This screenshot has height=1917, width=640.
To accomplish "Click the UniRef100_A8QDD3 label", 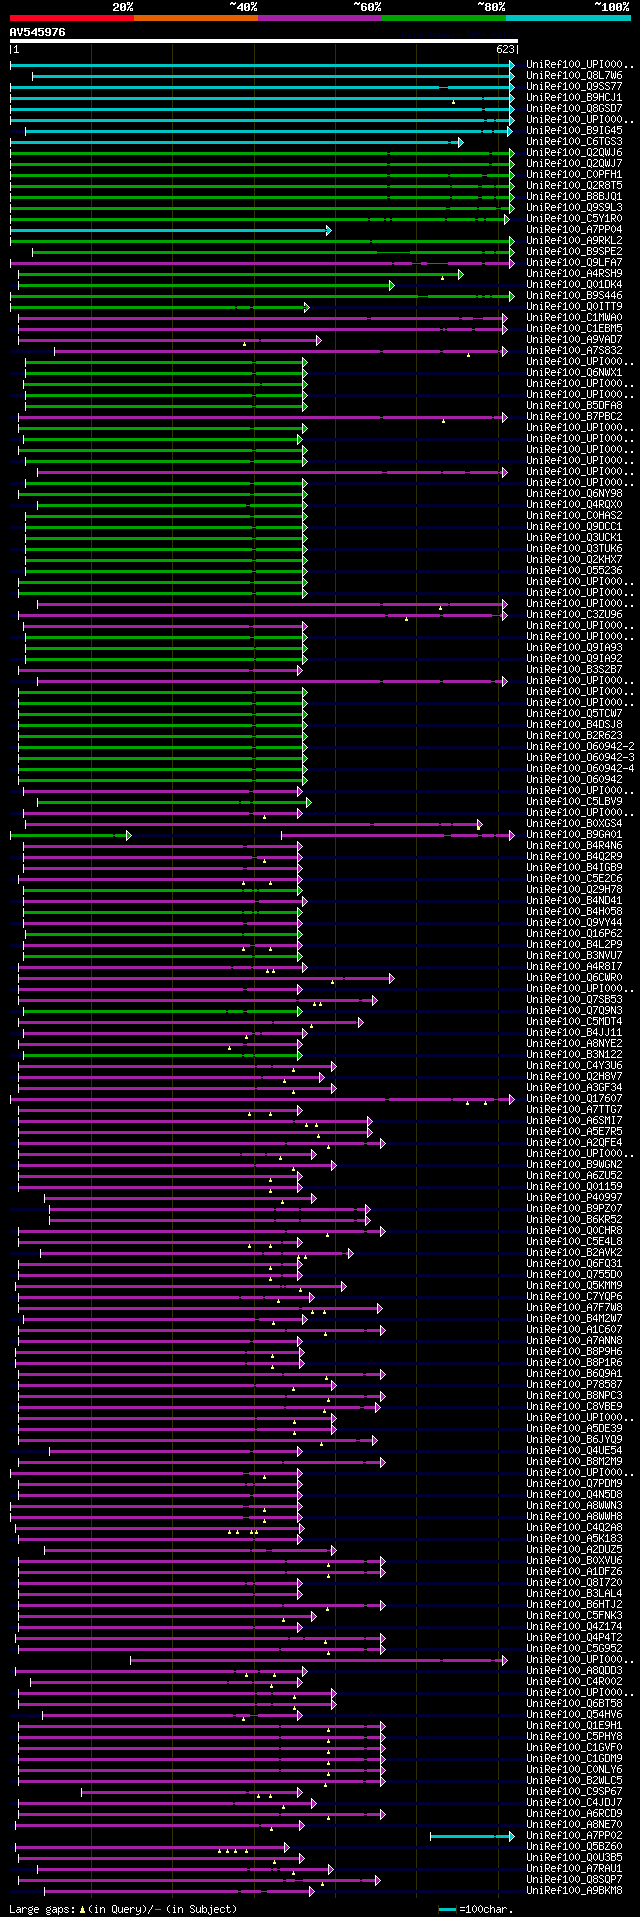I will click(574, 1671).
